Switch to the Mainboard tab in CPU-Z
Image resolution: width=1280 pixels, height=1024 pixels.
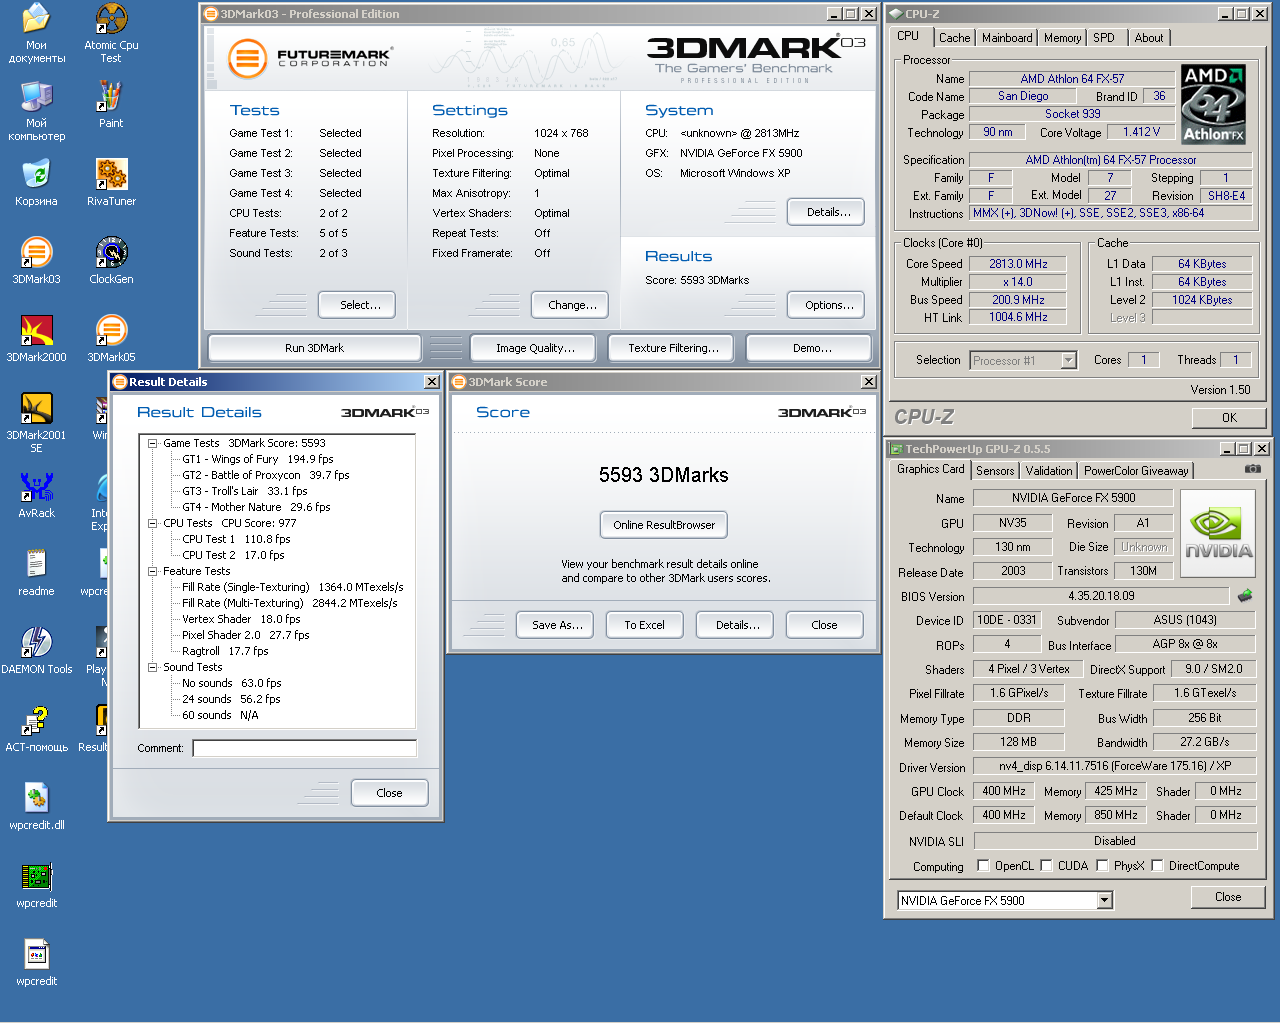[1007, 38]
